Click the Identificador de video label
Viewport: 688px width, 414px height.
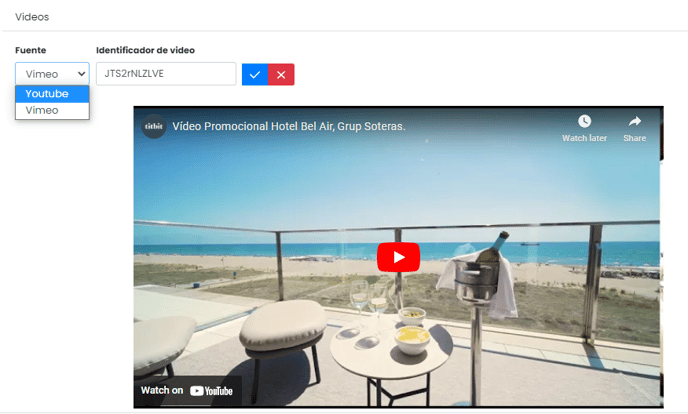click(145, 50)
